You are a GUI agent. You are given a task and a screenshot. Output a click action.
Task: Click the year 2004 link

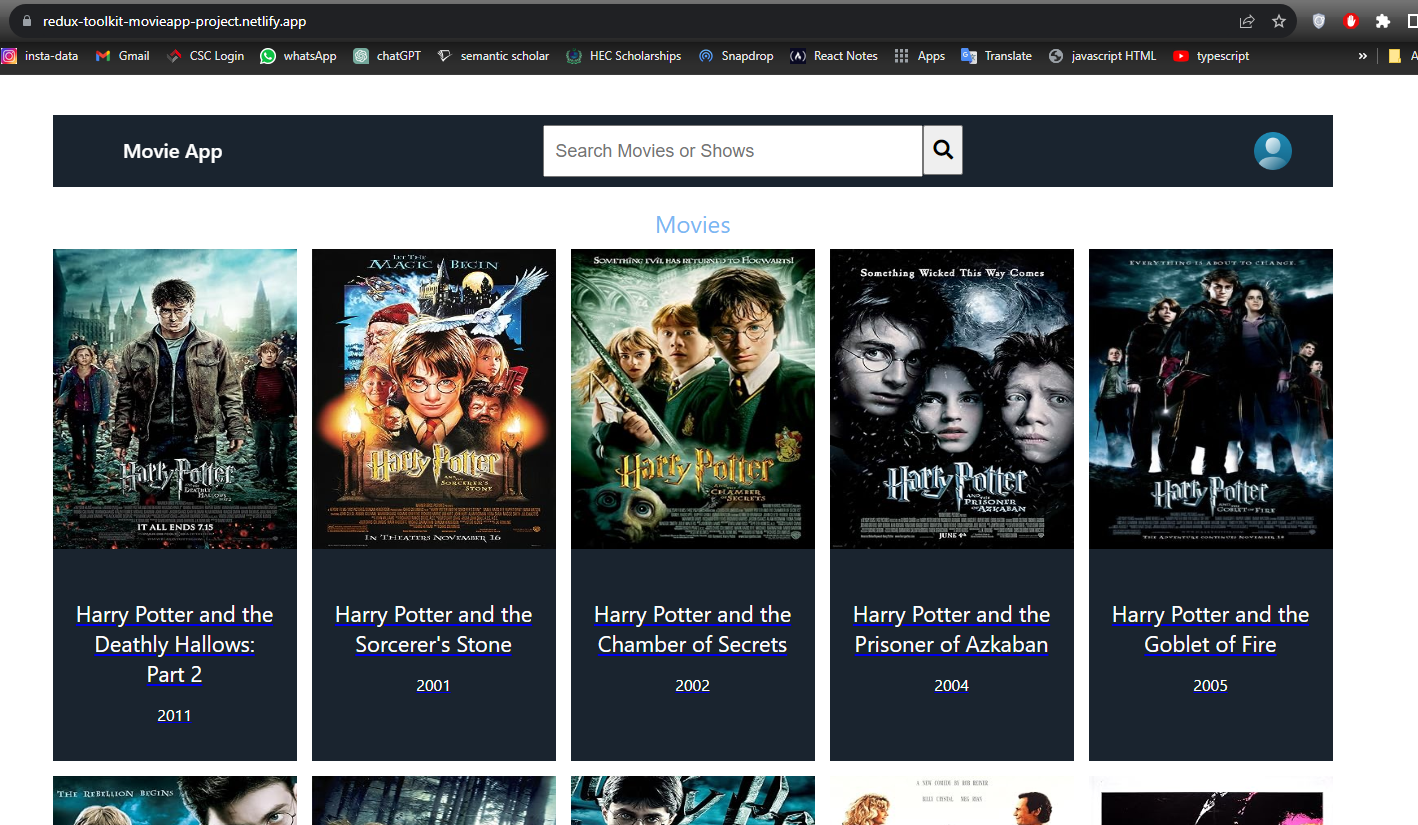[951, 686]
